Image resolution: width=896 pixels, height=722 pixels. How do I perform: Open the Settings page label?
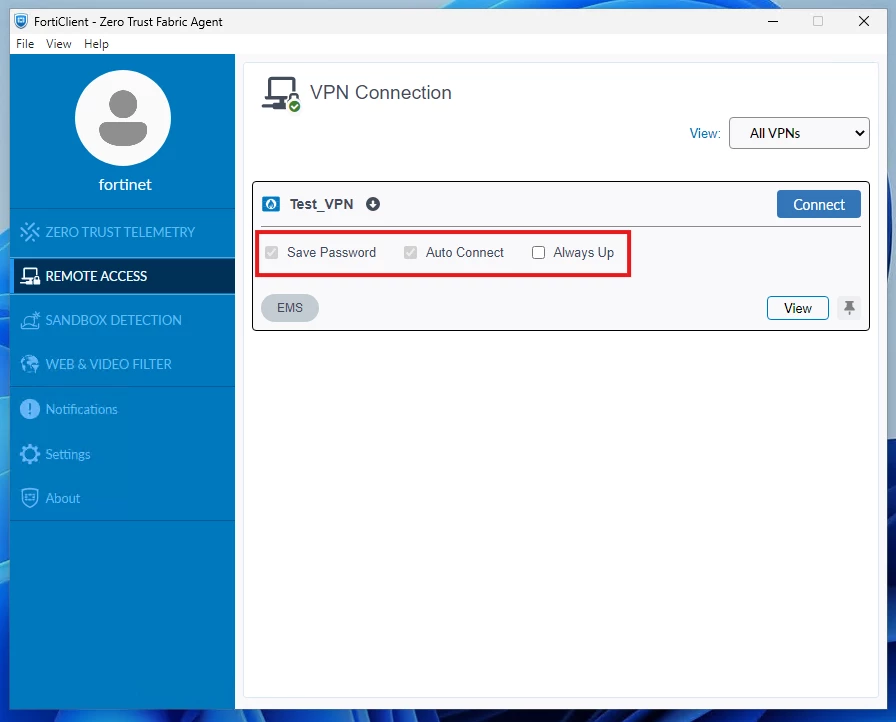pos(68,455)
